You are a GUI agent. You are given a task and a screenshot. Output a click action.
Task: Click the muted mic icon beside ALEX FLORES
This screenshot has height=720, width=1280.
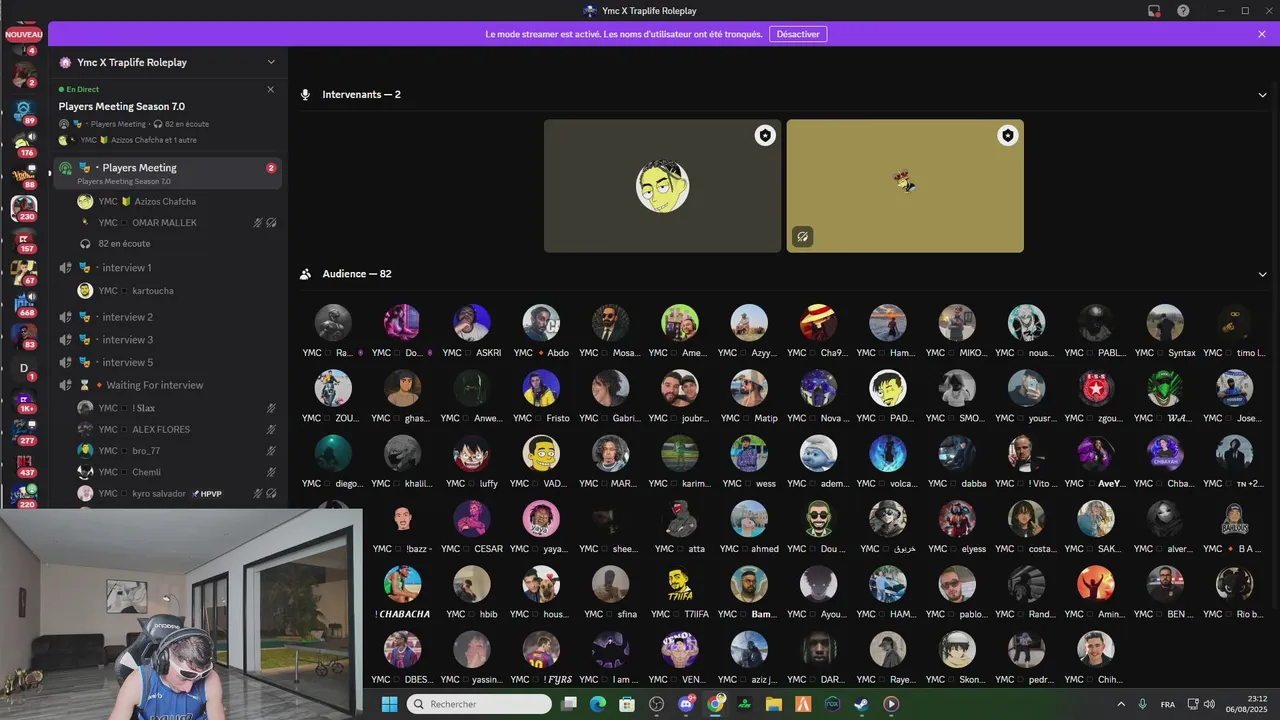(271, 429)
